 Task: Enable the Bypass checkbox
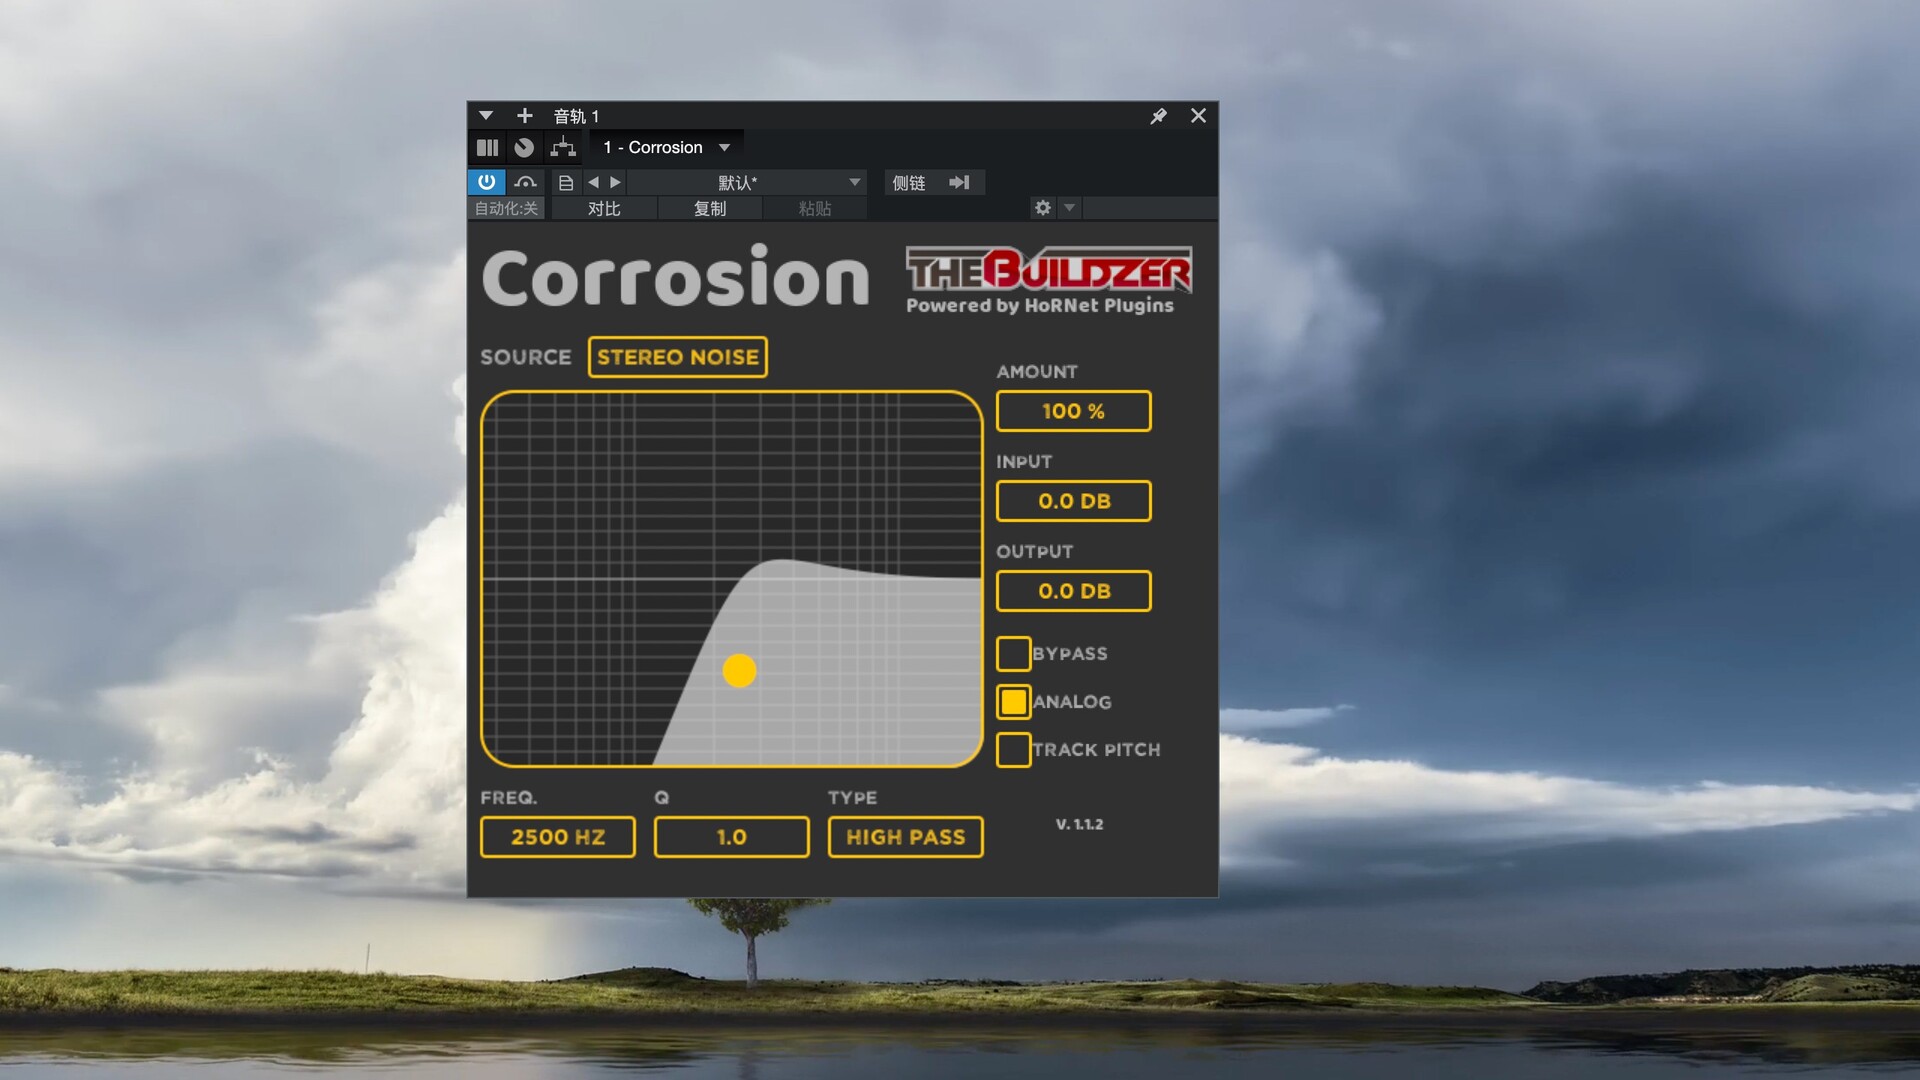coord(1013,653)
